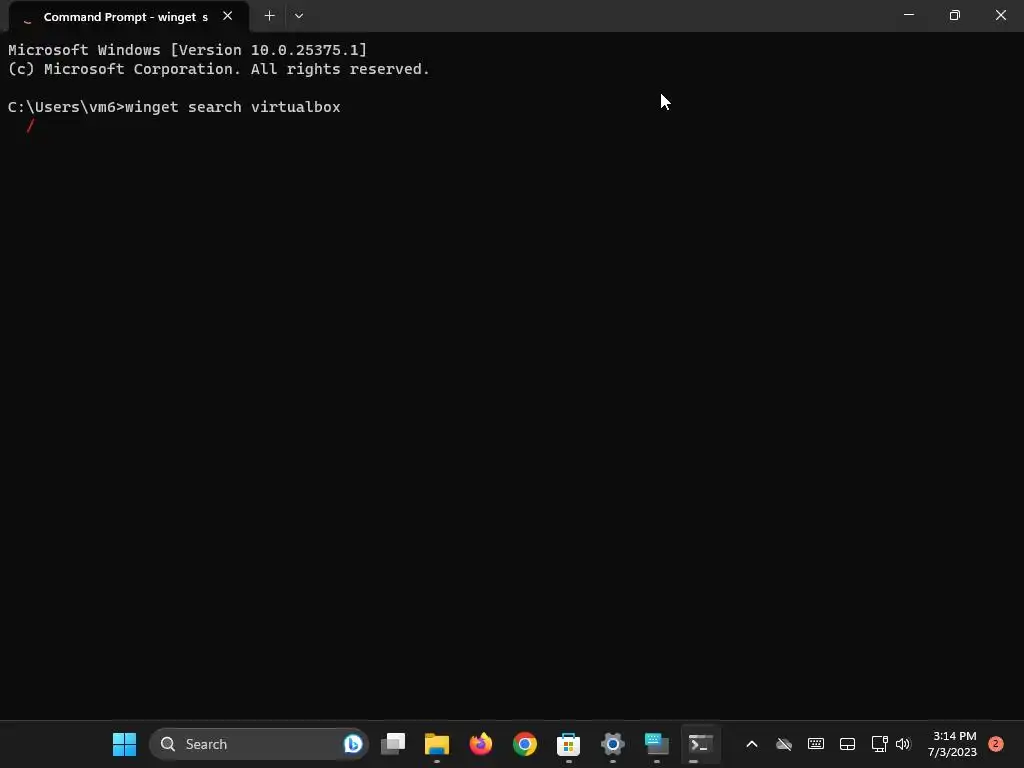Open File Explorer from the taskbar

[437, 744]
